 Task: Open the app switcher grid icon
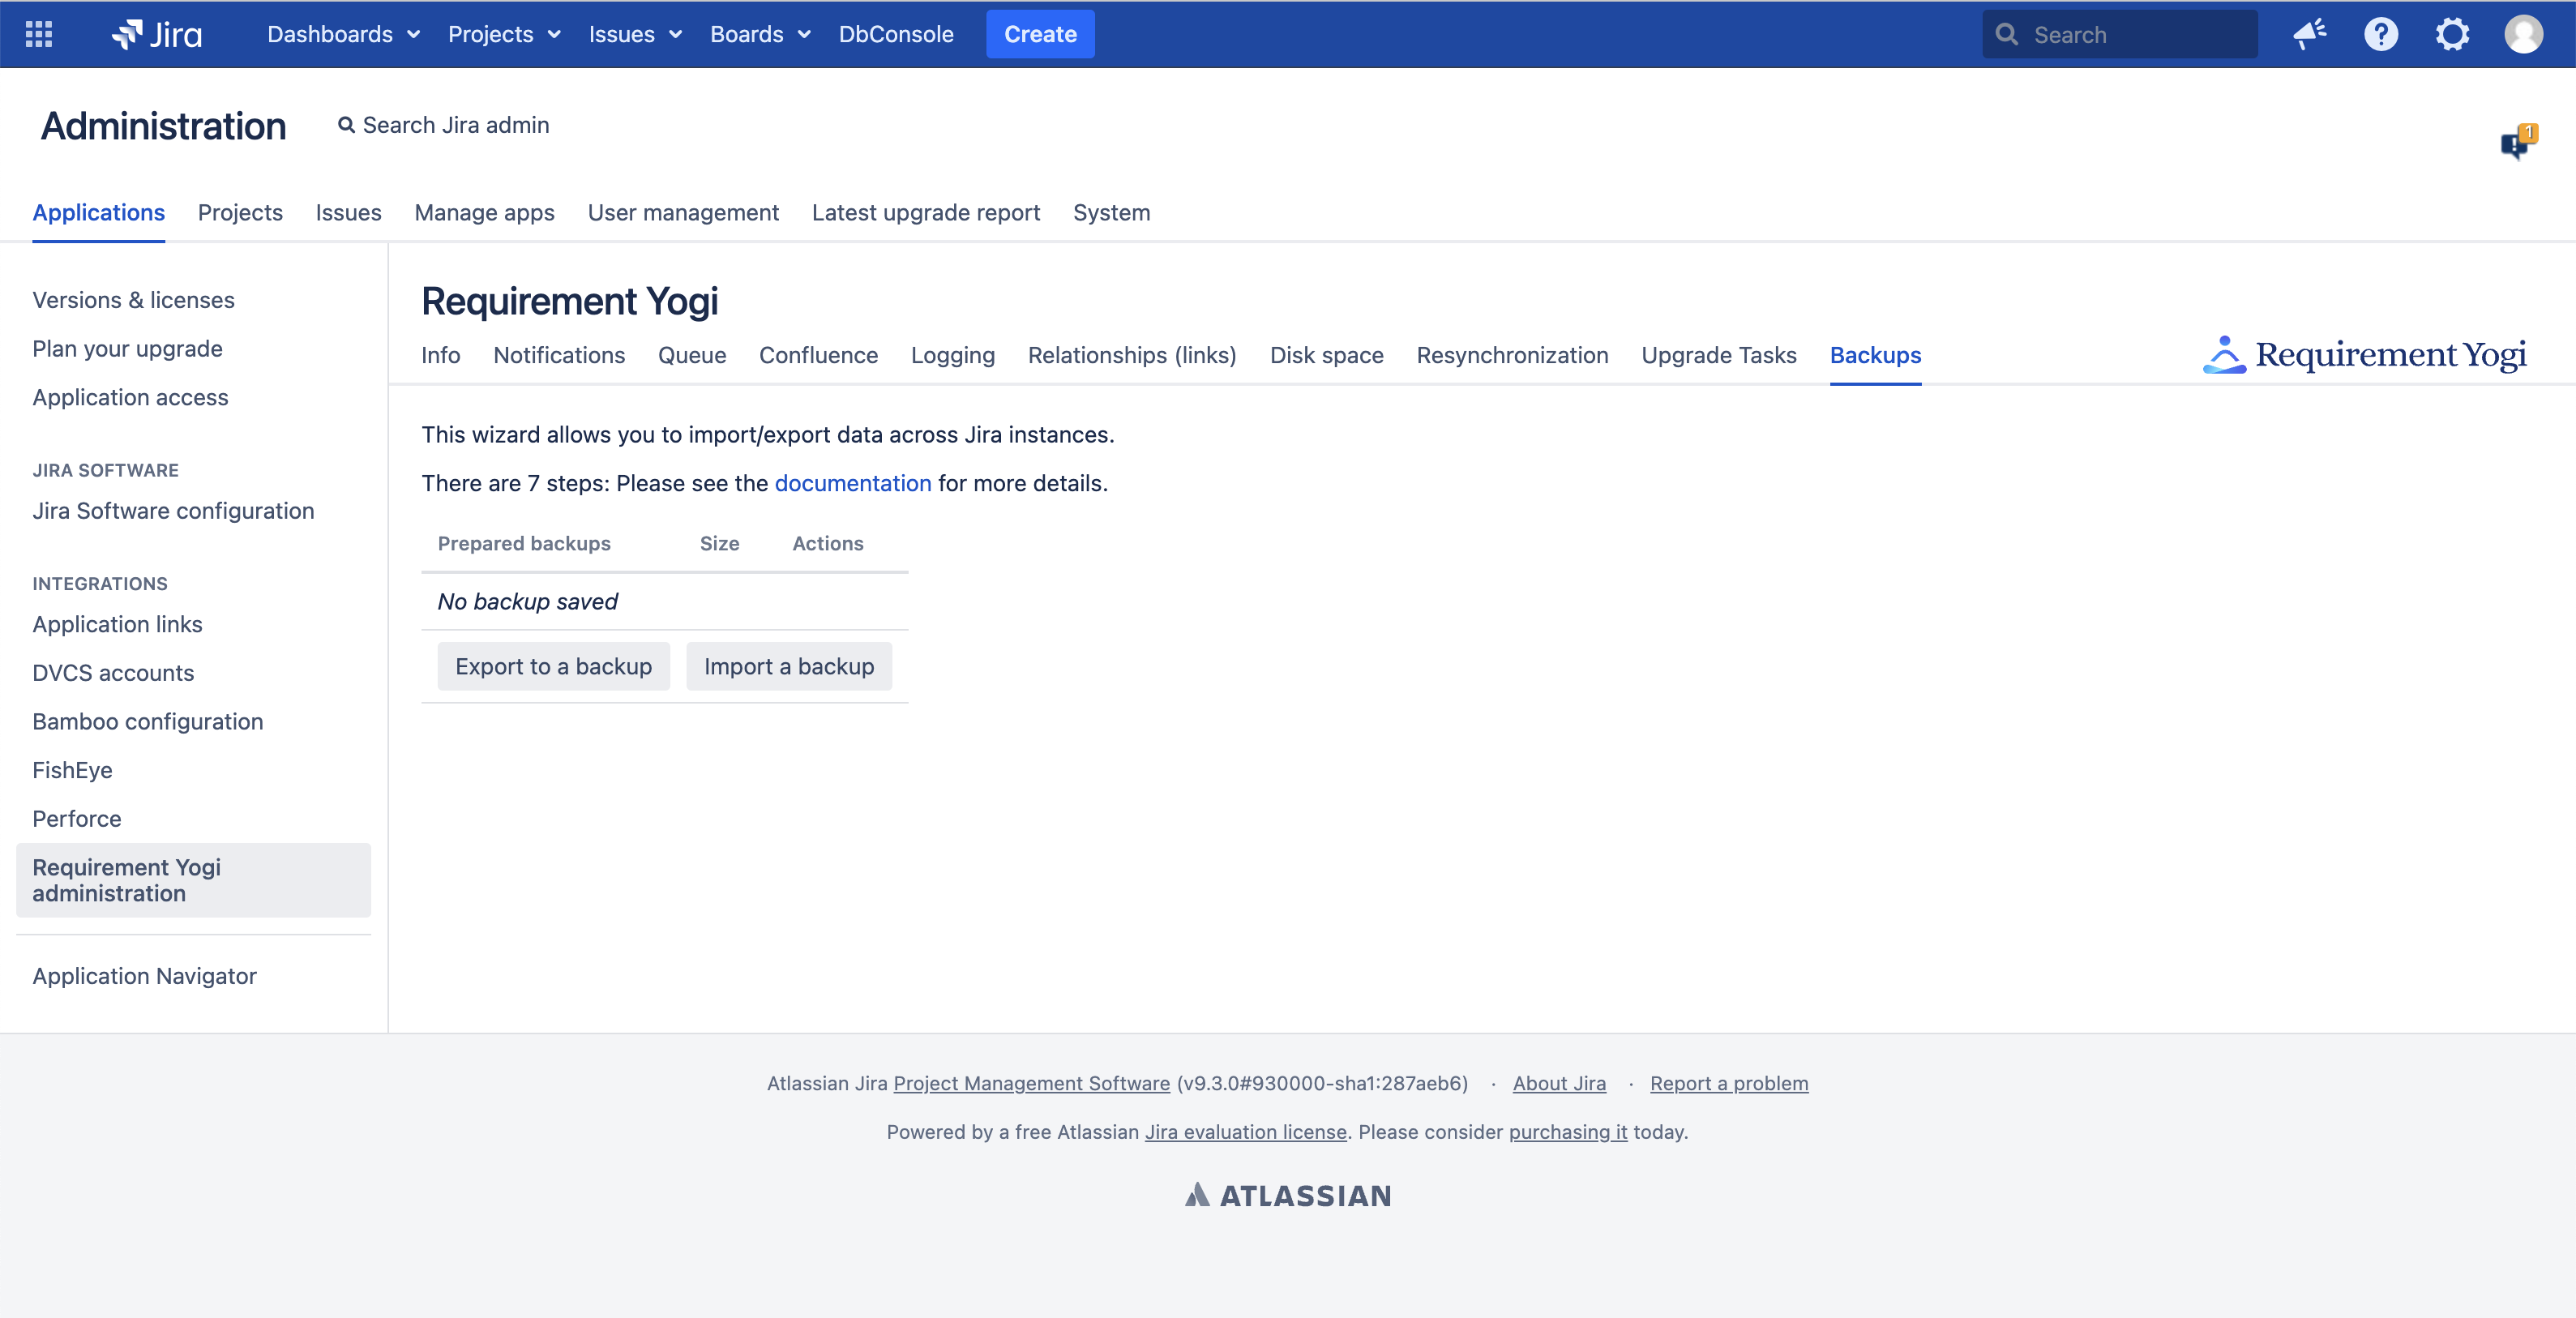coord(38,34)
